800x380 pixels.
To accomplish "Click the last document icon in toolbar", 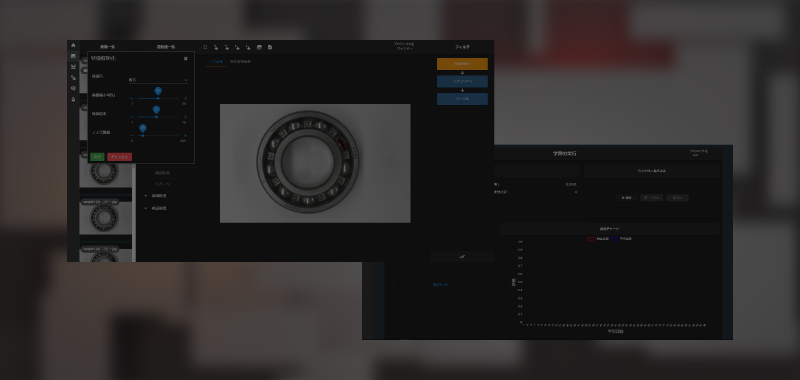I will (270, 47).
